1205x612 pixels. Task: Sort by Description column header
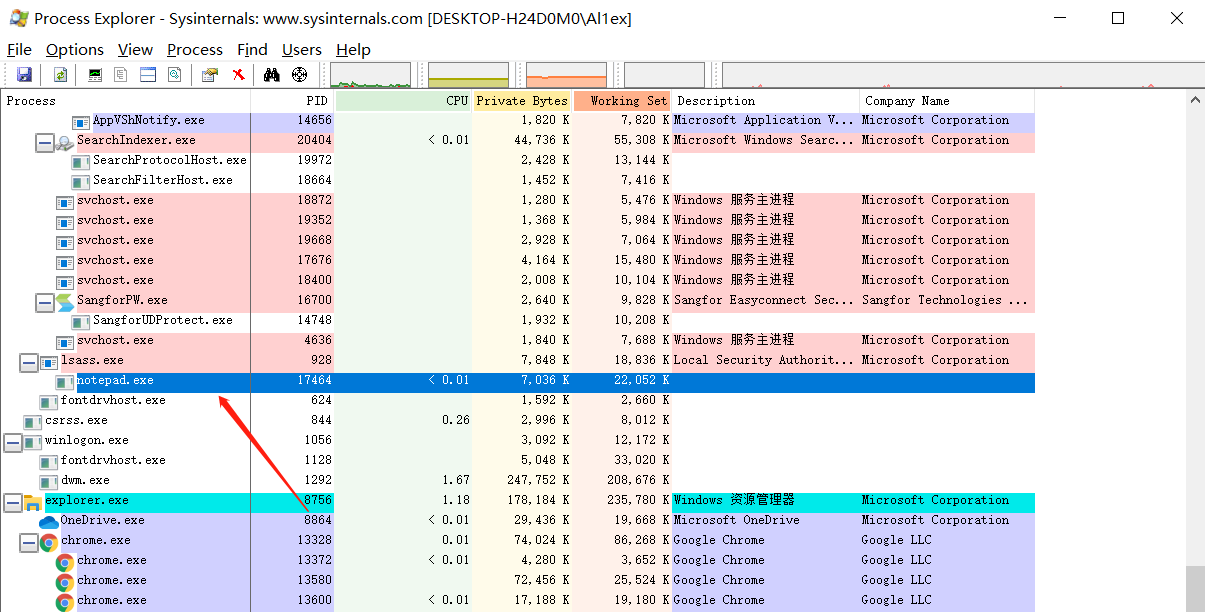765,101
